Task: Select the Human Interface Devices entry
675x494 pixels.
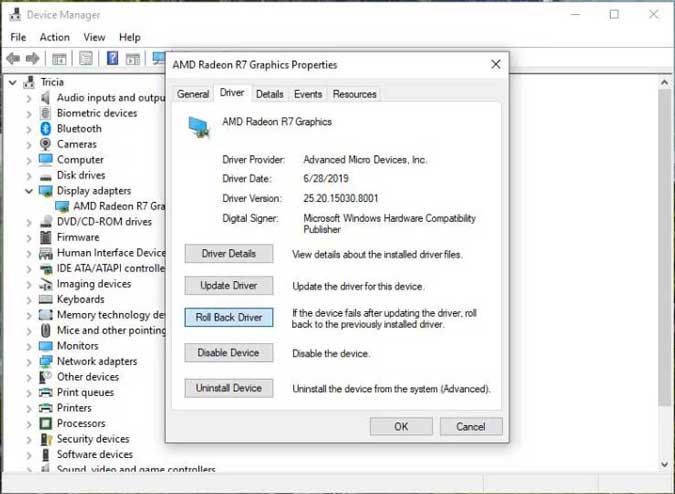Action: pyautogui.click(x=111, y=253)
